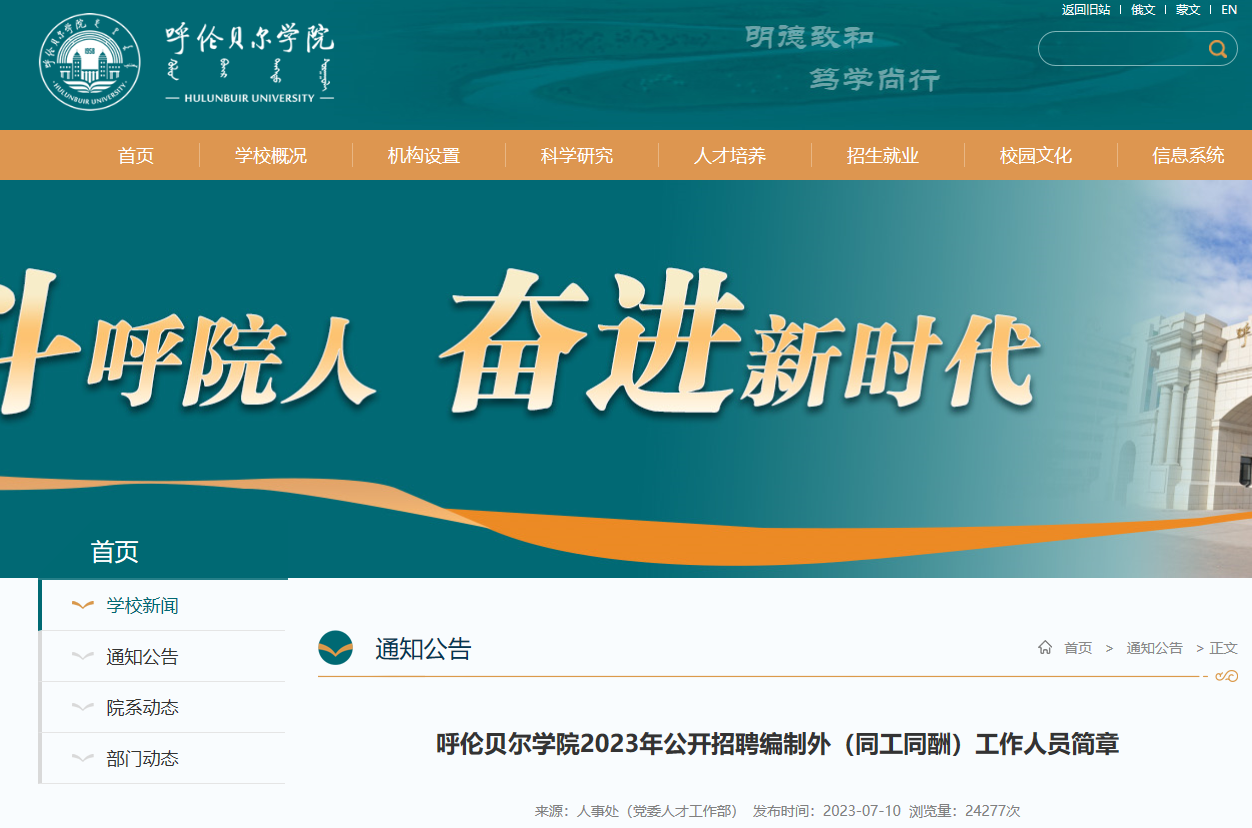
Task: Click the article title 呼伦贝尔学院2023年公开招聘
Action: (777, 744)
